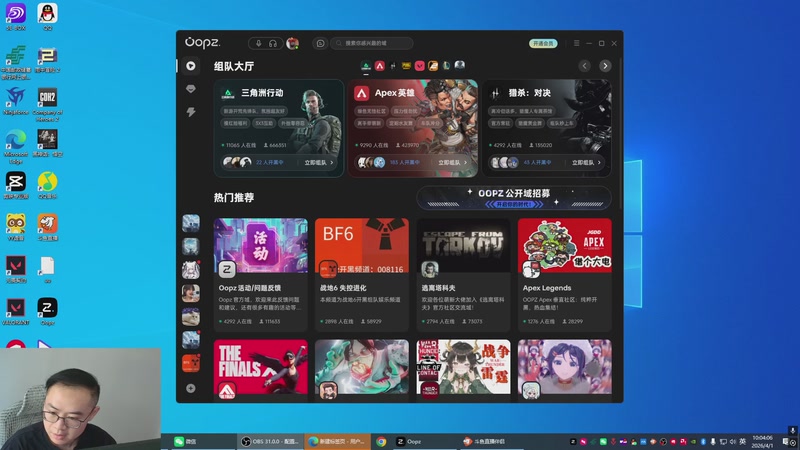
Task: Open the chat messages icon beside search
Action: (x=320, y=43)
